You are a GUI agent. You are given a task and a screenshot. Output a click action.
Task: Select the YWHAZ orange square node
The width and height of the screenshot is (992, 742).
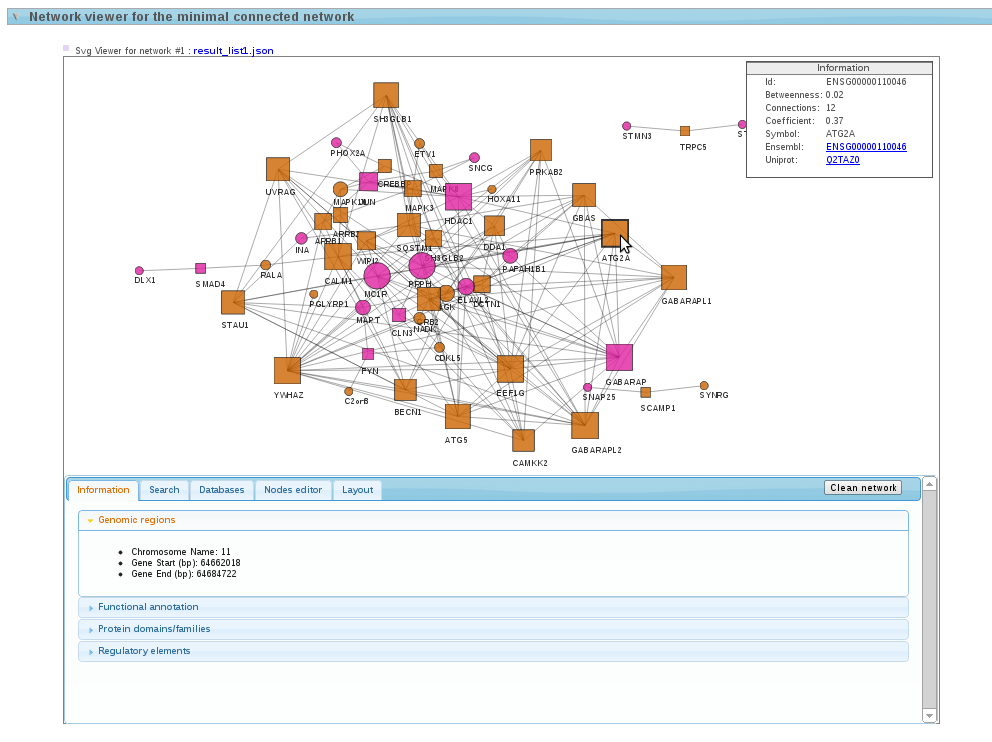point(287,370)
